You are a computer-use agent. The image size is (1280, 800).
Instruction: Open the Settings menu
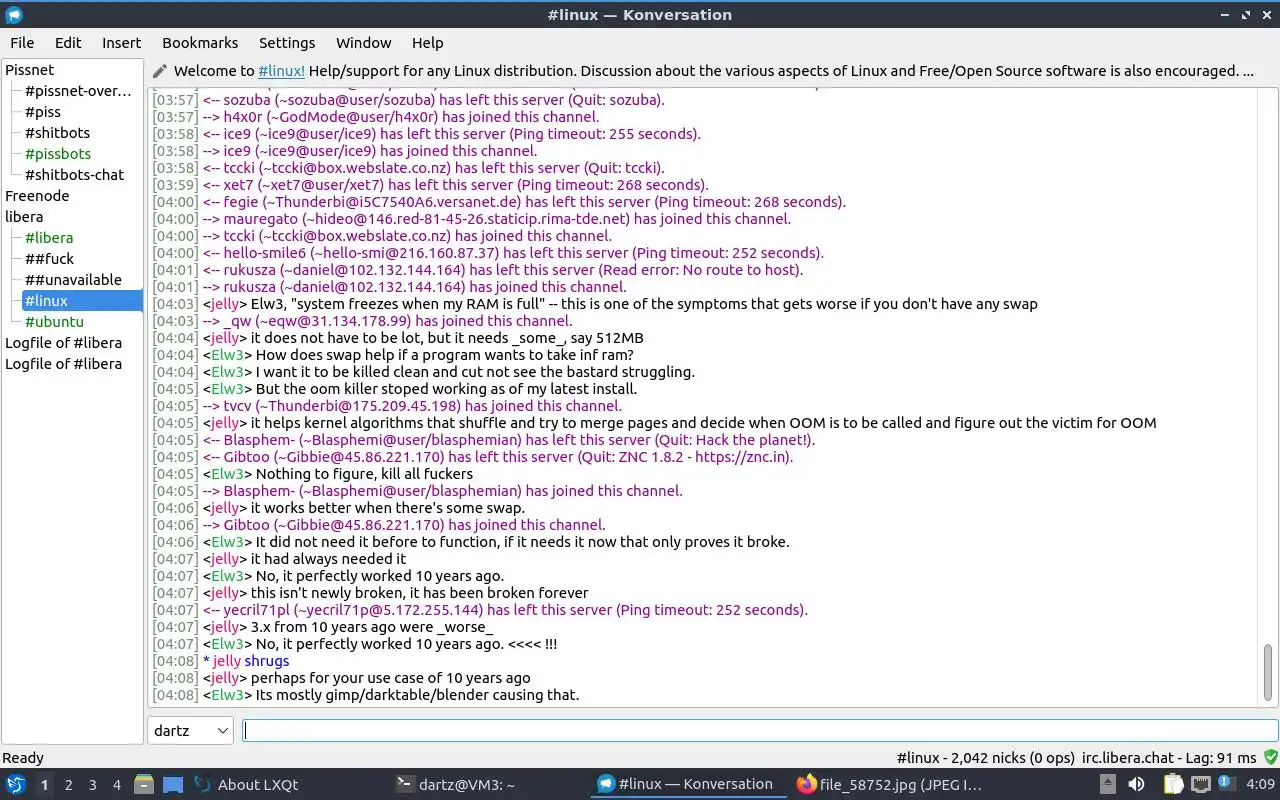287,43
